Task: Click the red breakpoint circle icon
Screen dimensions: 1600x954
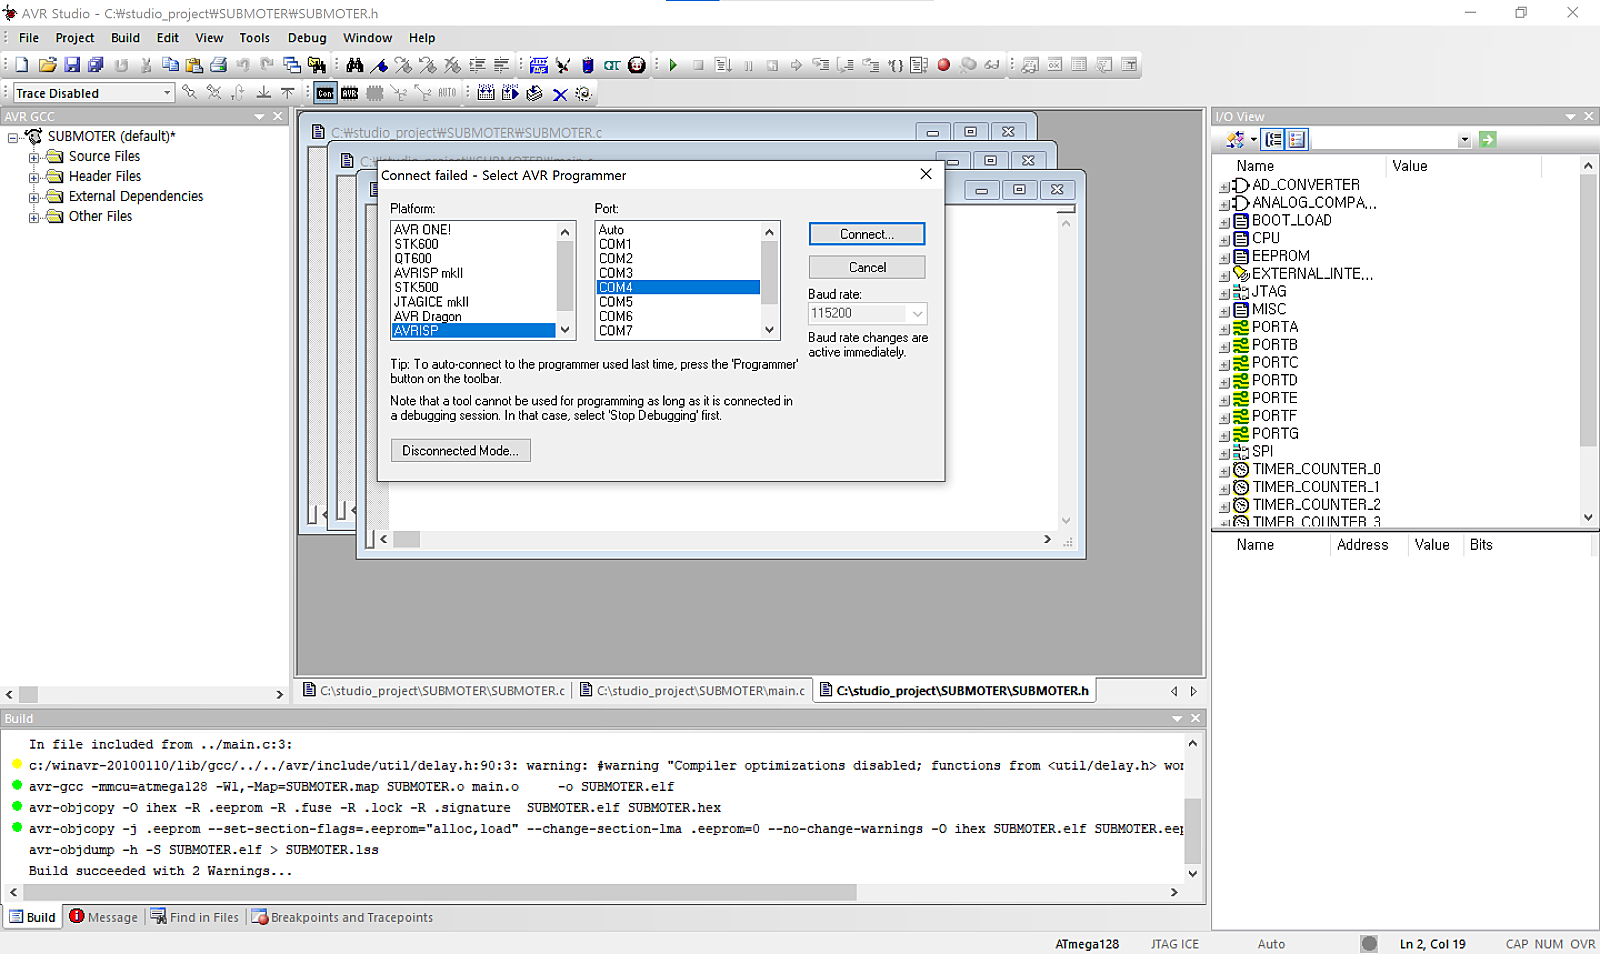Action: click(x=943, y=65)
